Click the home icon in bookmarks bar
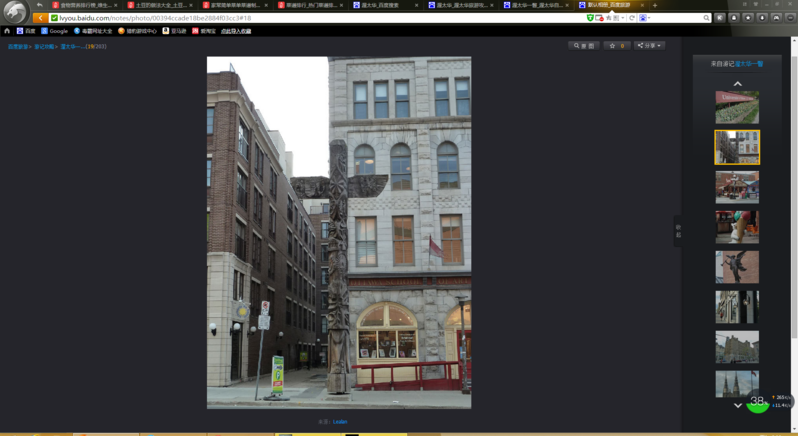The image size is (798, 436). pos(7,31)
